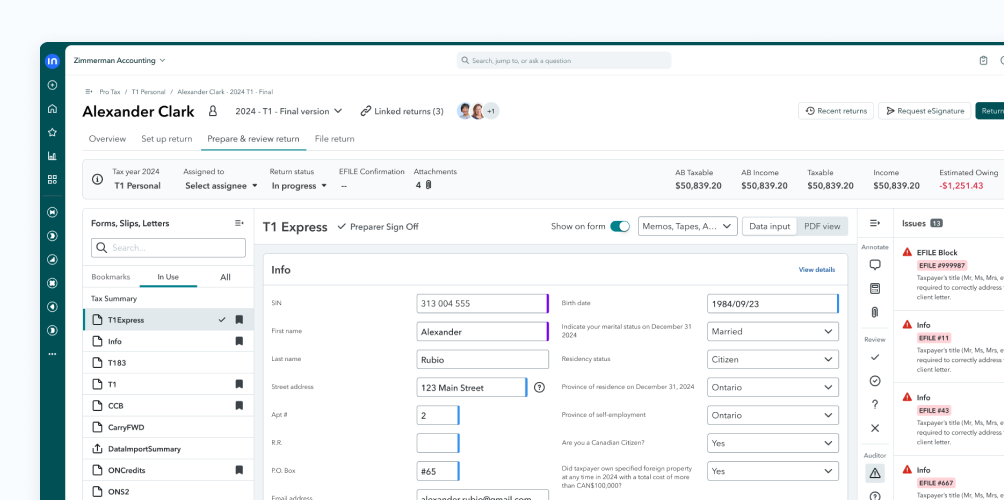Click help question icon beside Street address
Viewport: 1004px width, 500px height.
[539, 387]
